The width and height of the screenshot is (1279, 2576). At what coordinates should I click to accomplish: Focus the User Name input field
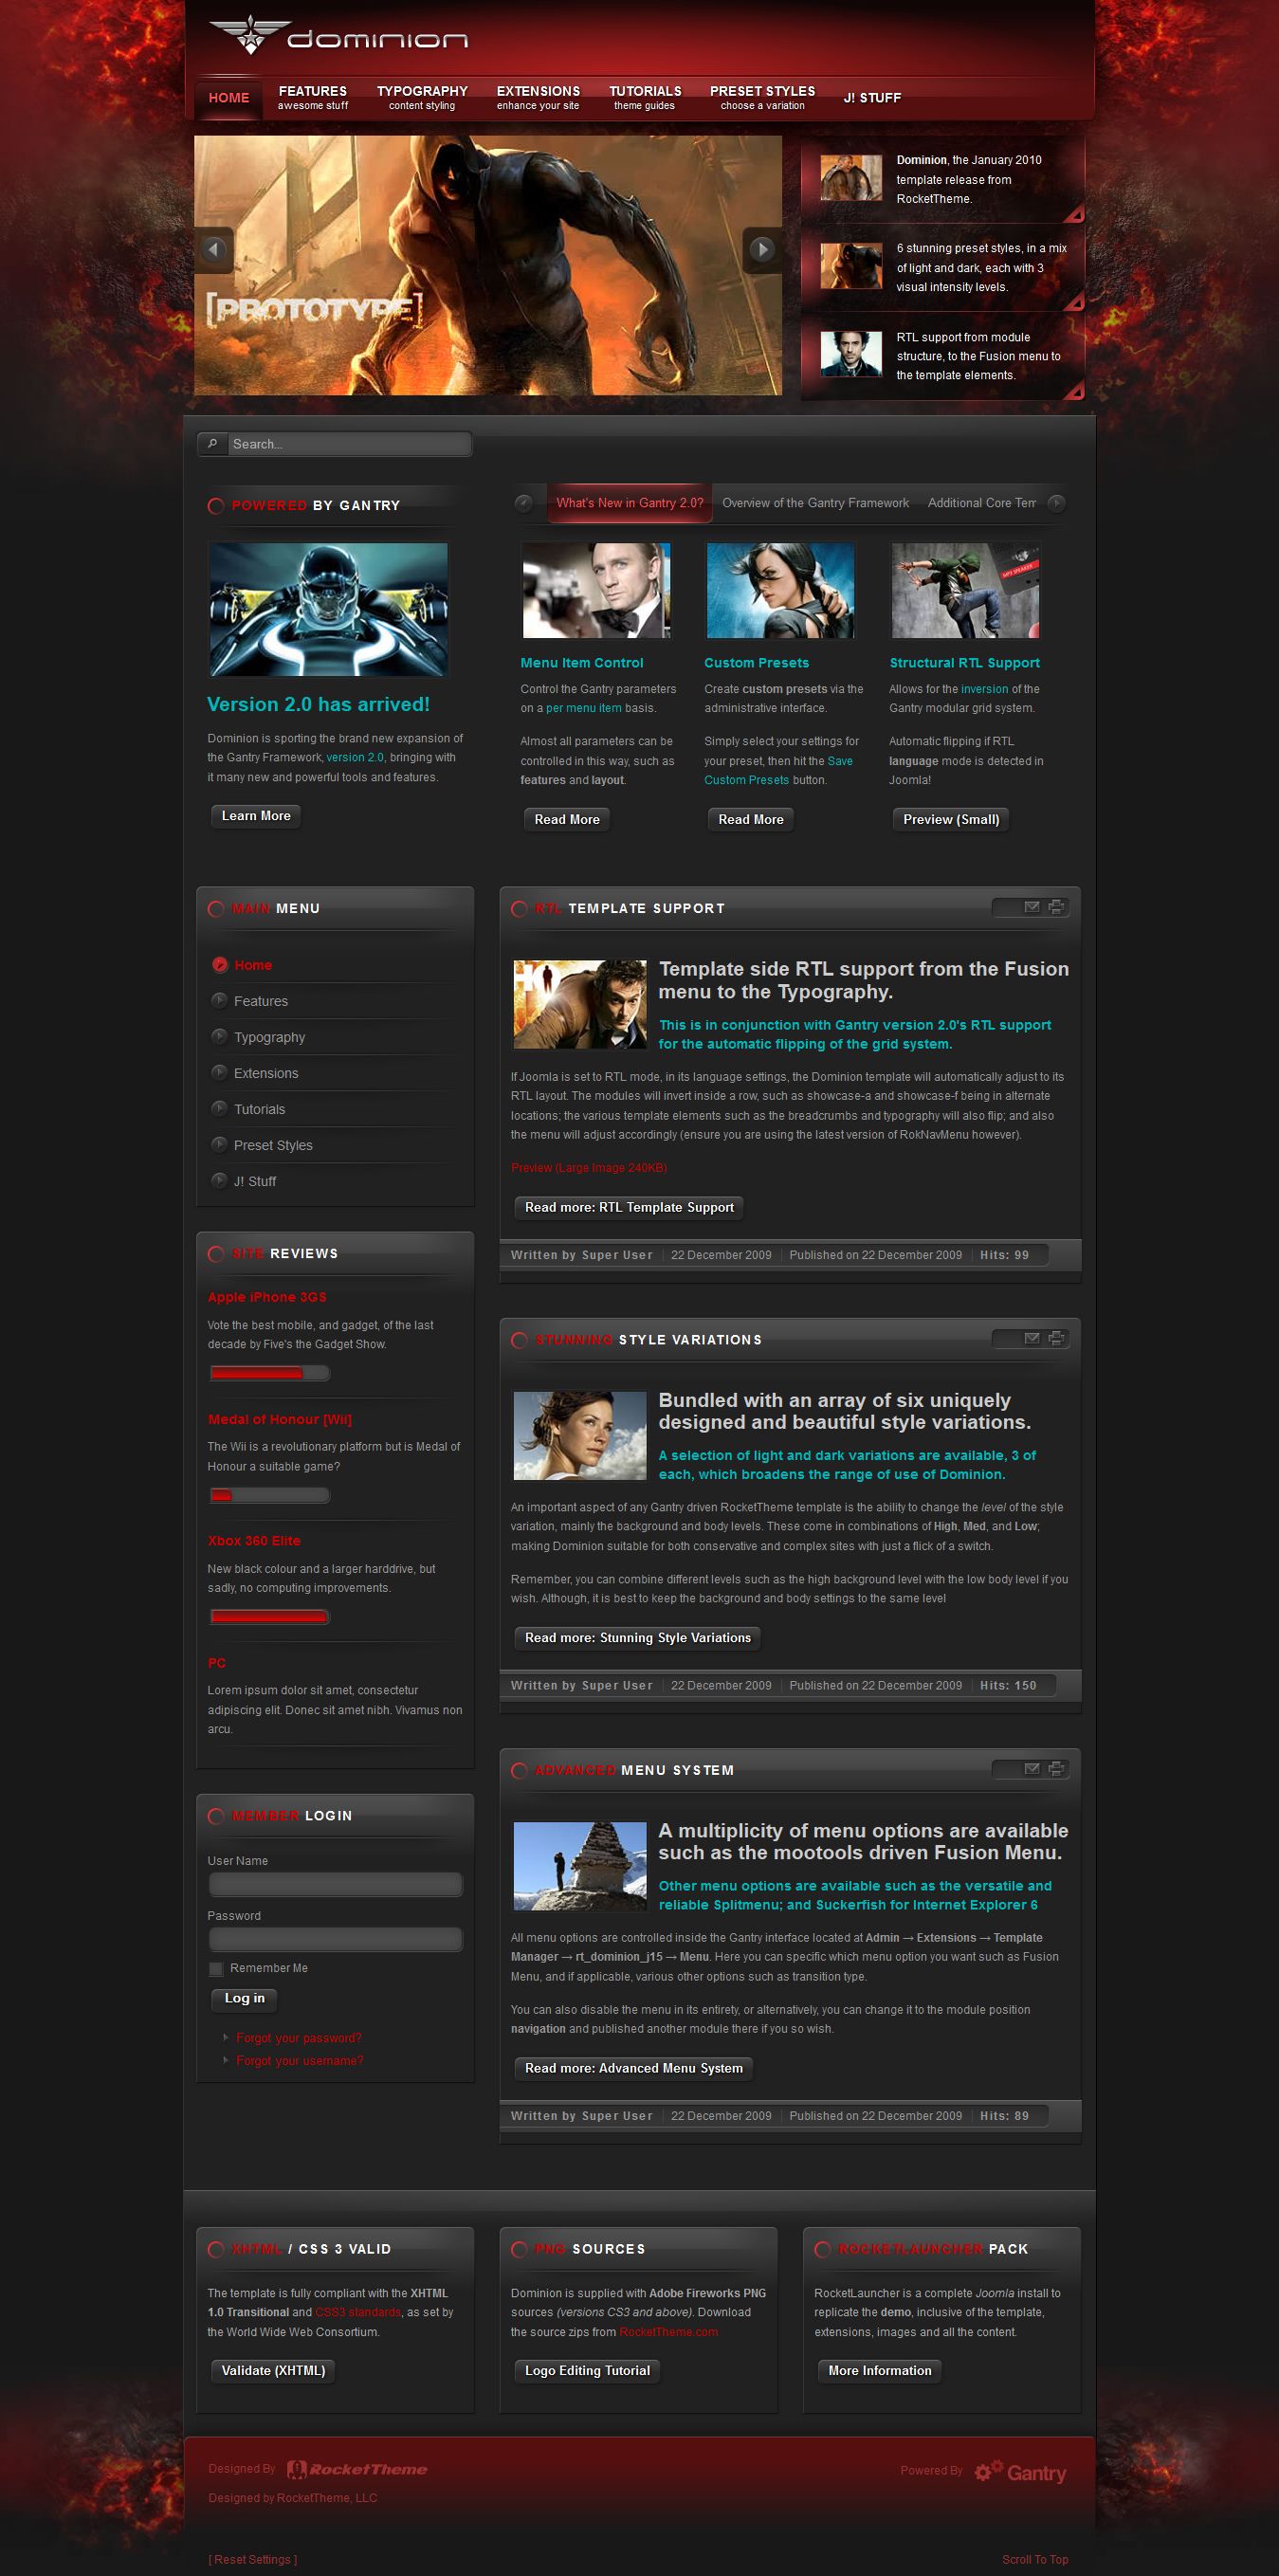click(x=335, y=1885)
